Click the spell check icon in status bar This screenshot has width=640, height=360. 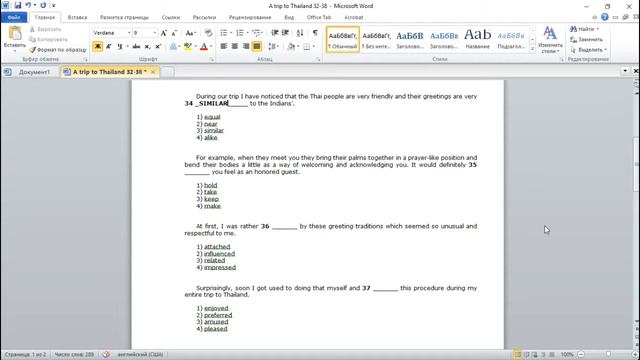pyautogui.click(x=106, y=354)
